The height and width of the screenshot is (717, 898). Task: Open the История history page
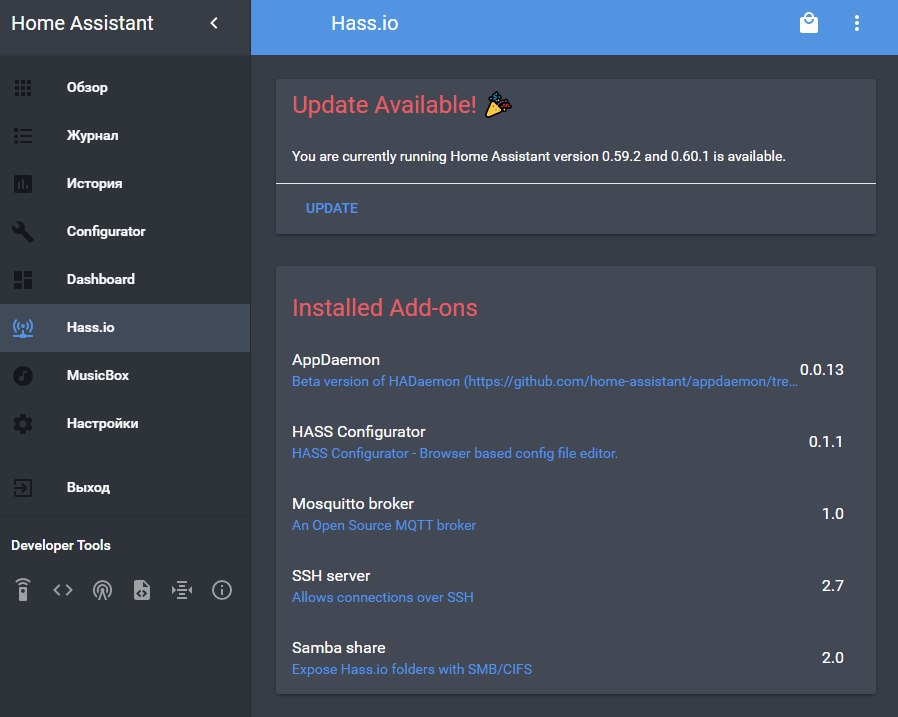125,184
